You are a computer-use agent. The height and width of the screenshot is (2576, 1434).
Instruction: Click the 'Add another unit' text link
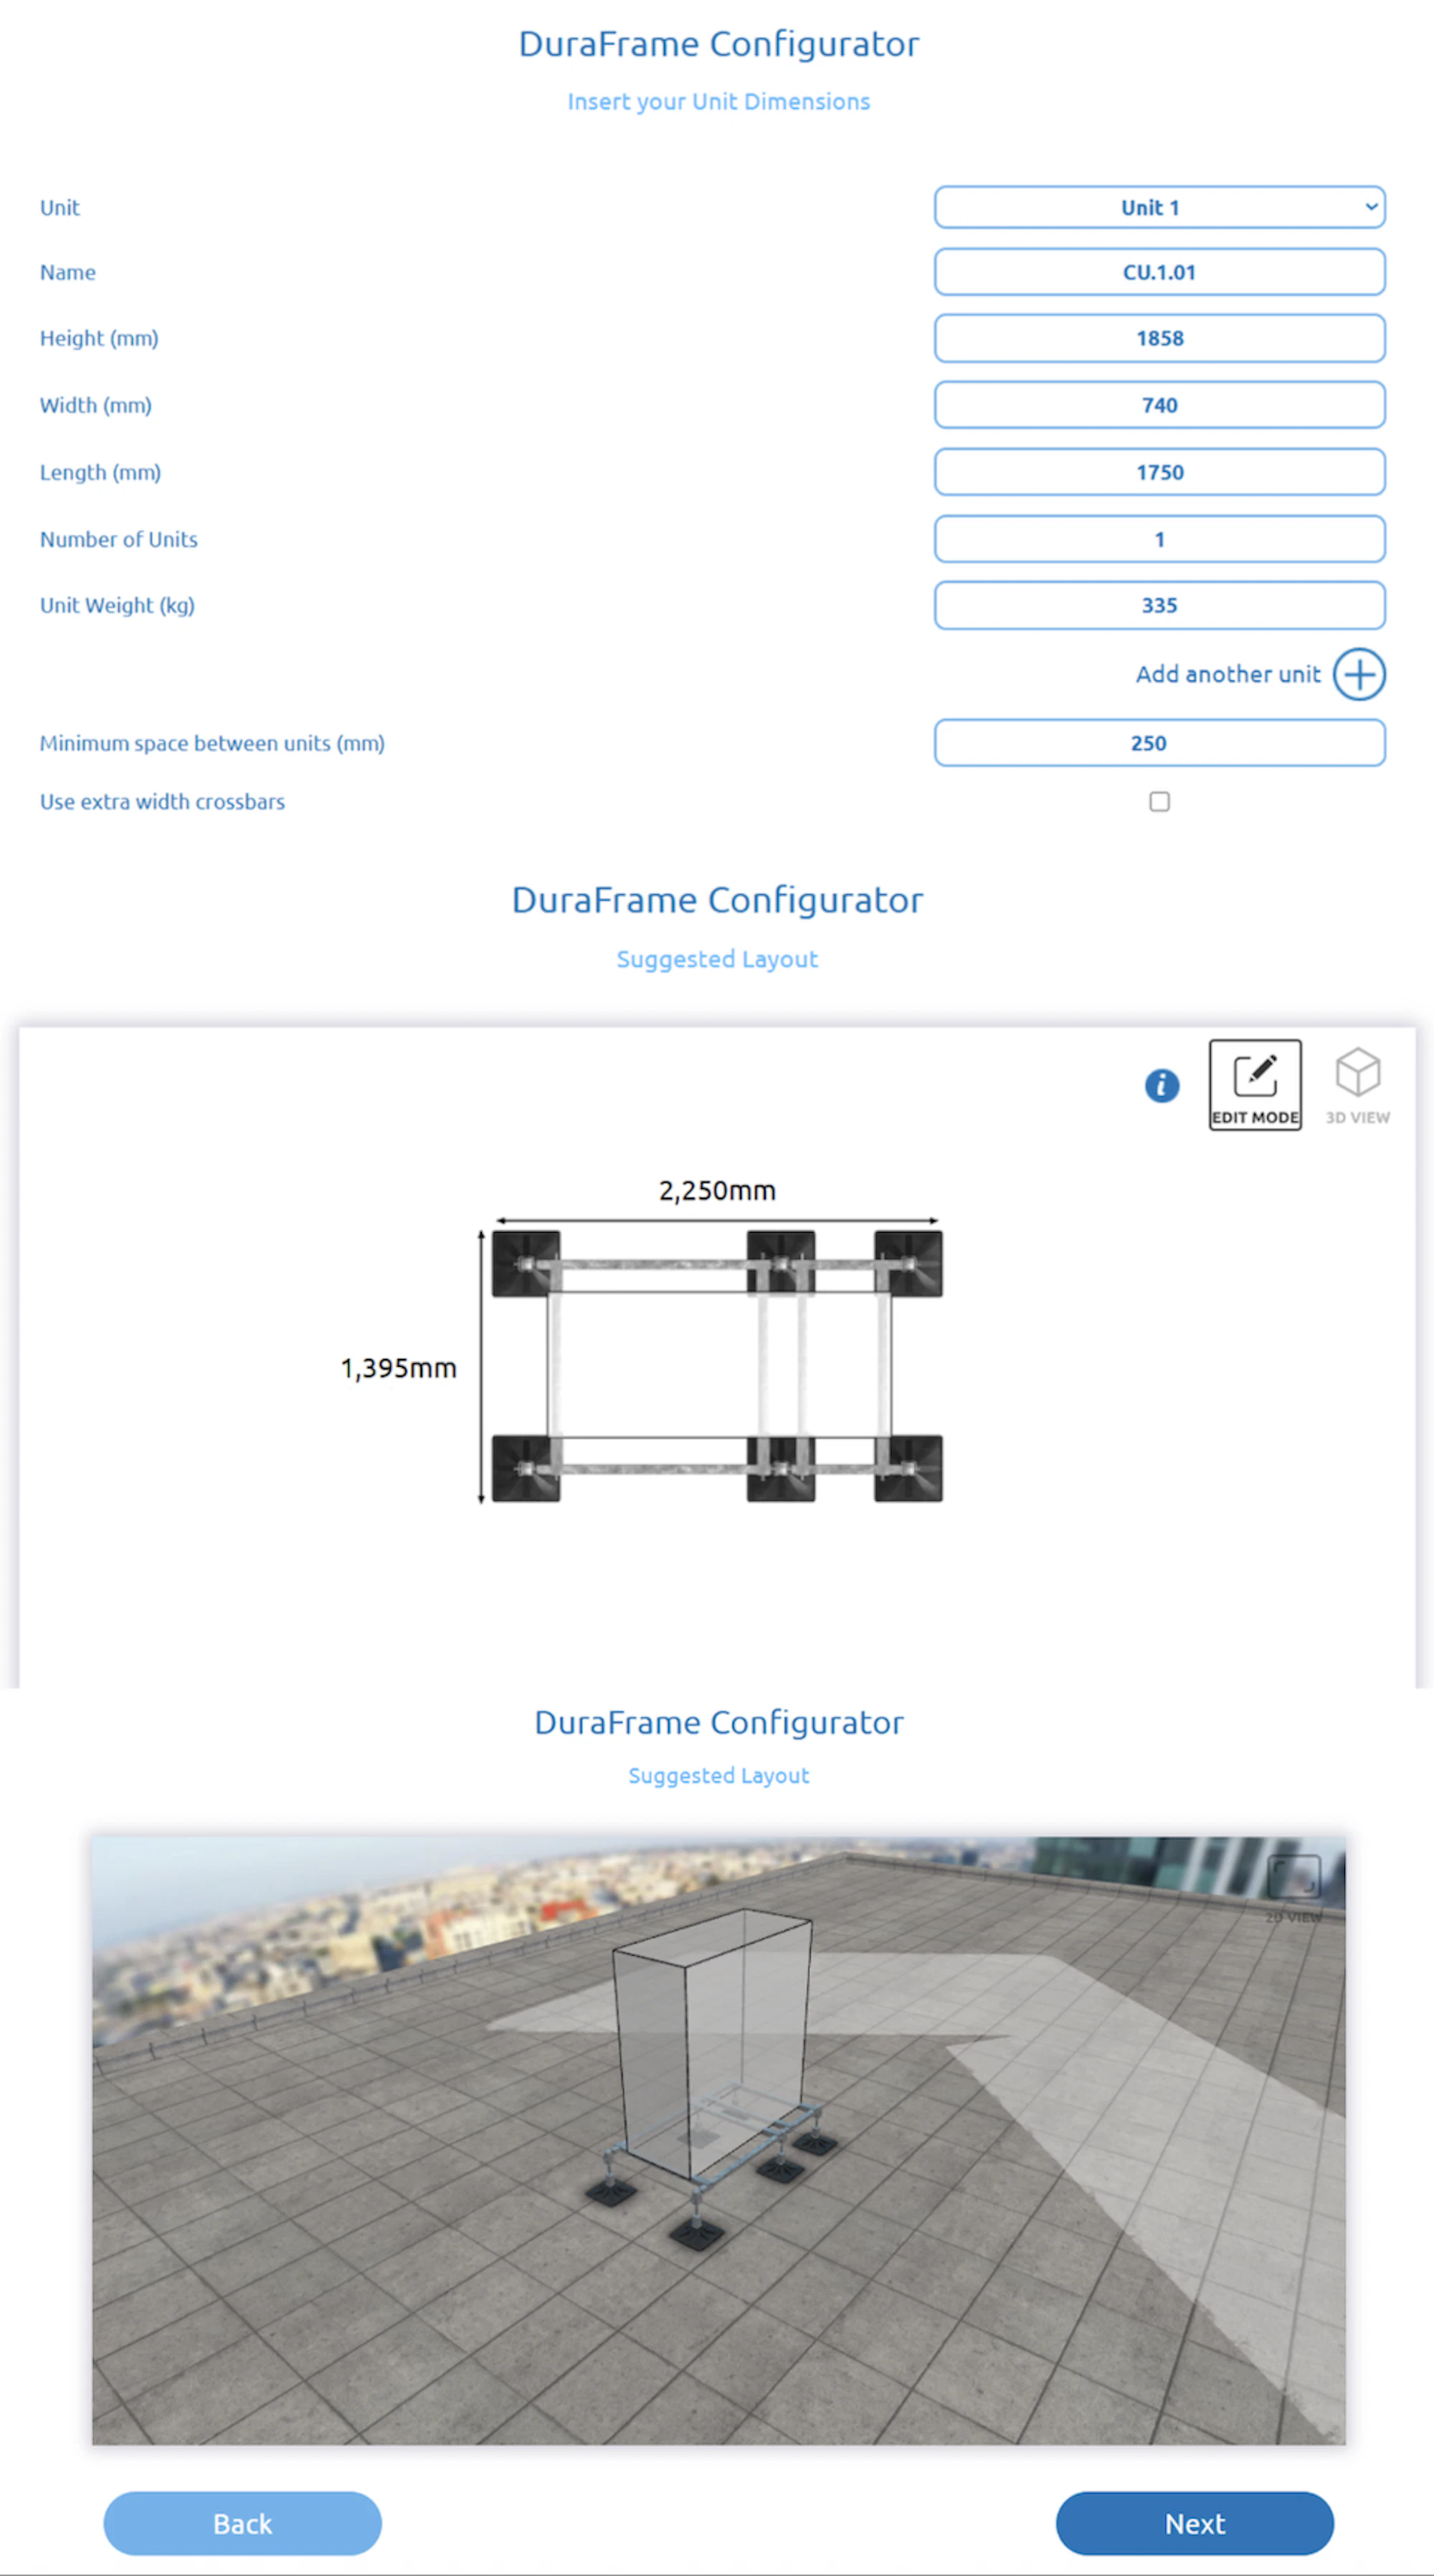(1227, 674)
